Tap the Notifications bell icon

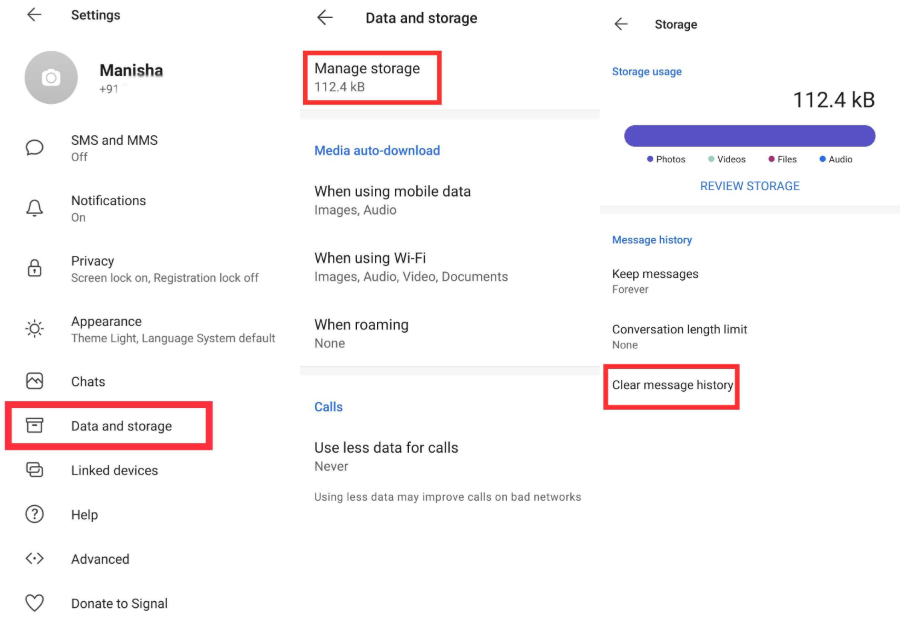[x=35, y=208]
